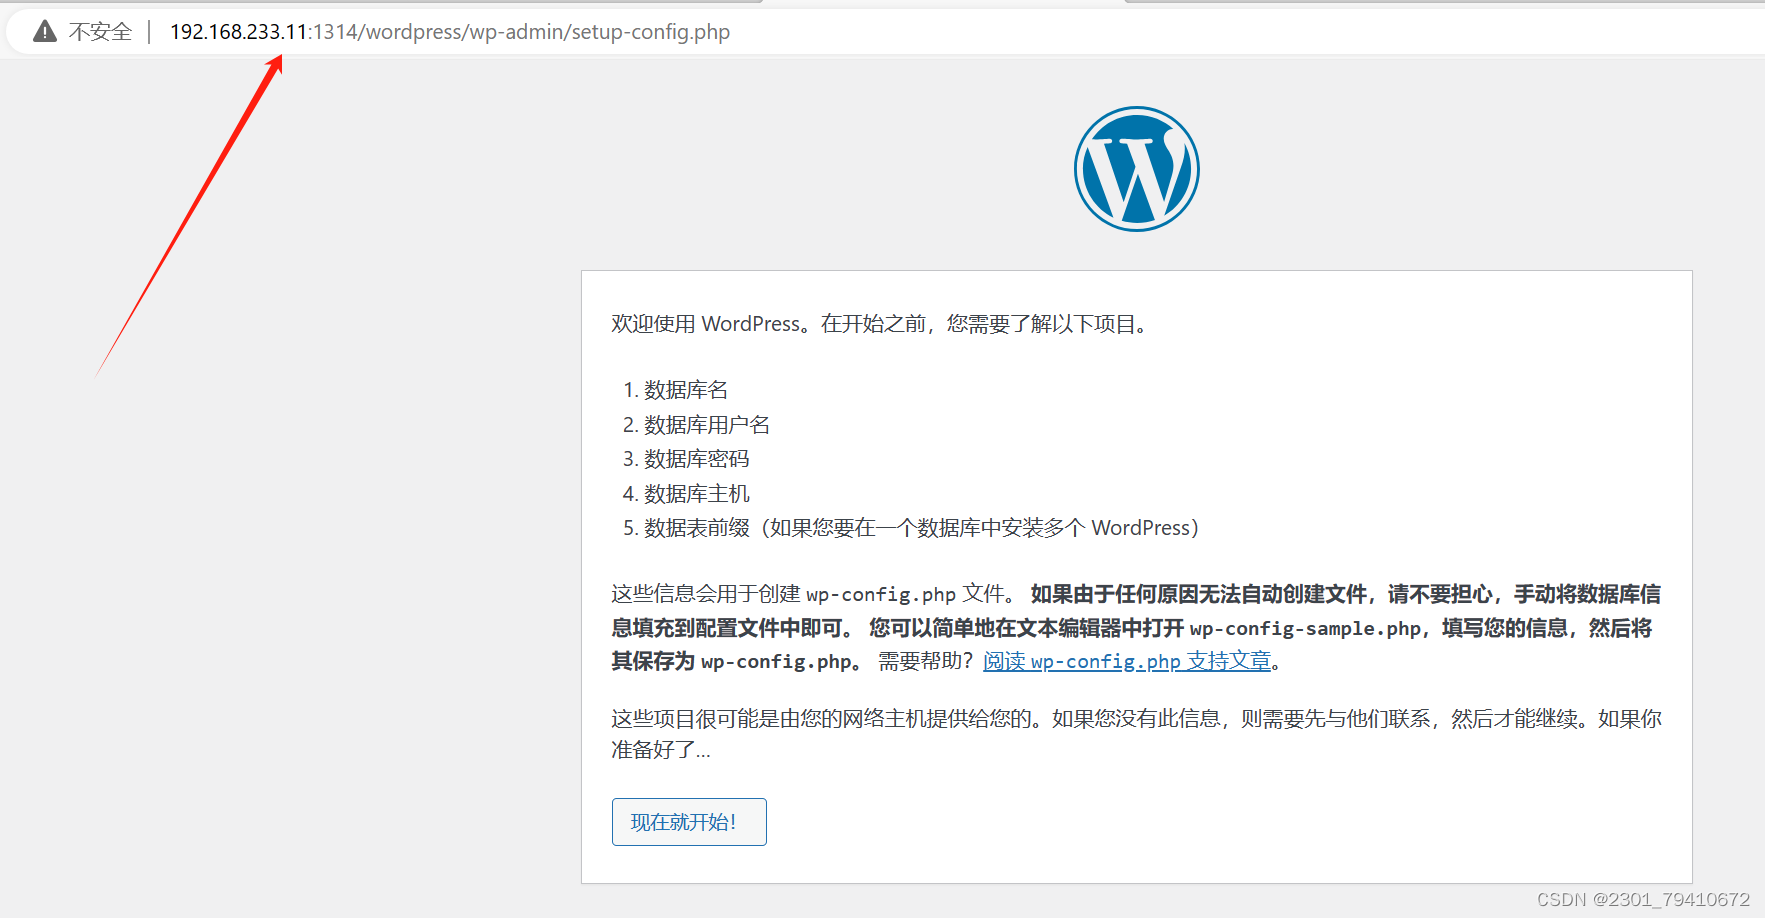Click paragraph starting 这些项目很可能是由您的网络主机
1765x918 pixels.
click(1137, 734)
